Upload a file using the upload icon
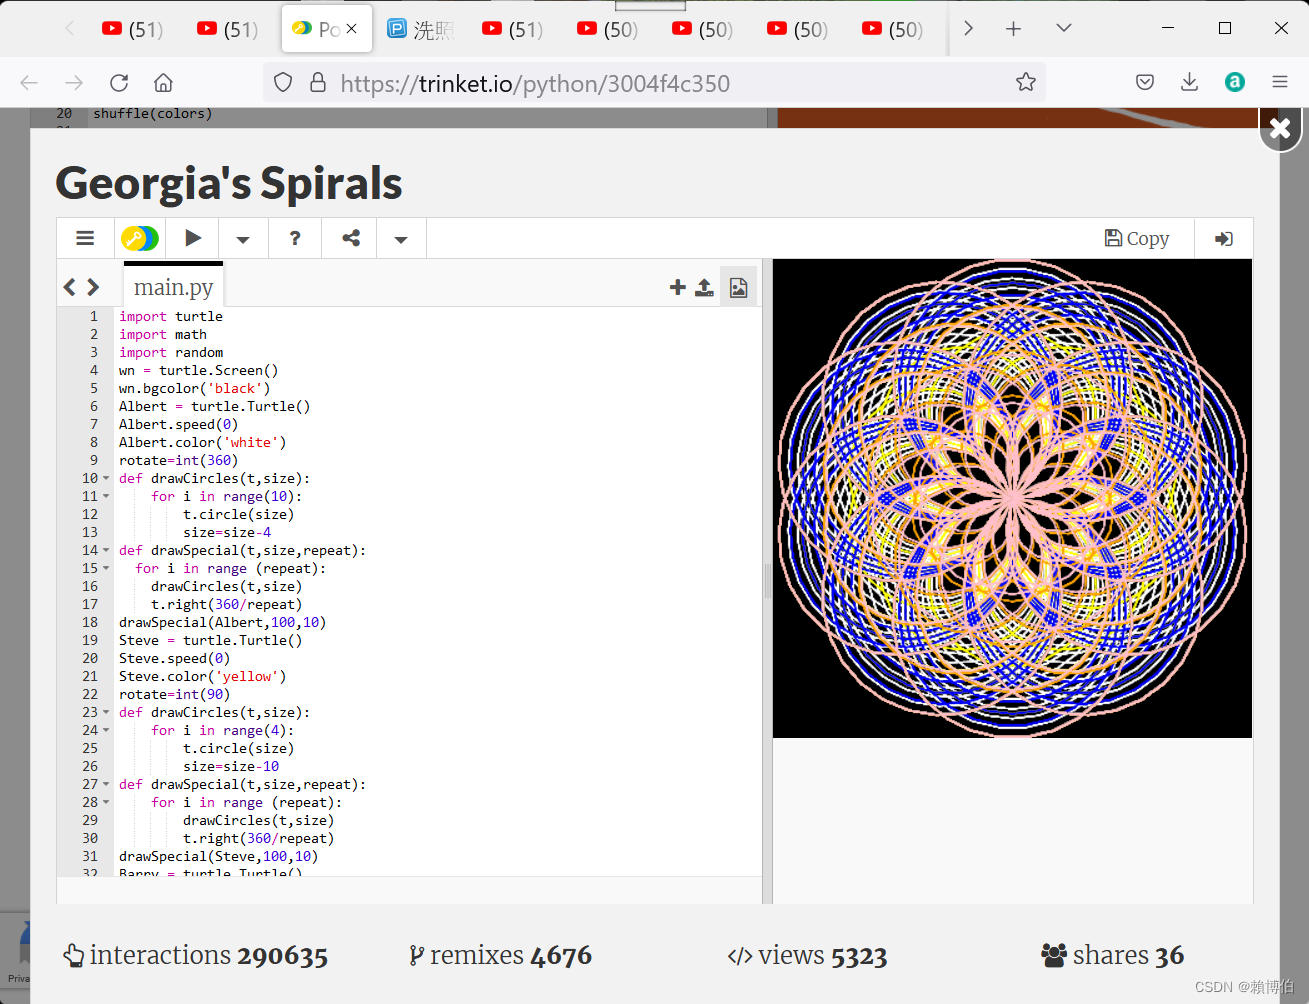 pyautogui.click(x=704, y=287)
